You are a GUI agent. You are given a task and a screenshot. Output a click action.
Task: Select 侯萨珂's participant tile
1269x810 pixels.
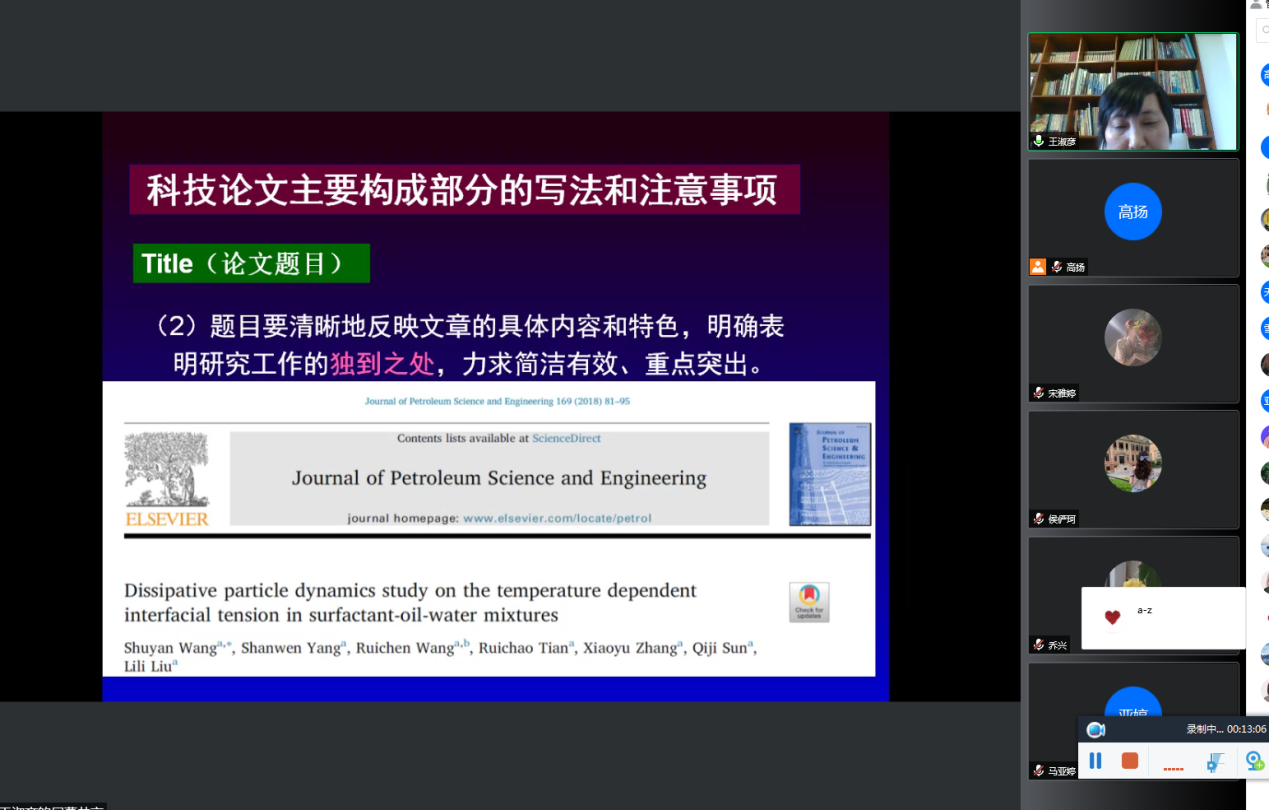(1132, 464)
